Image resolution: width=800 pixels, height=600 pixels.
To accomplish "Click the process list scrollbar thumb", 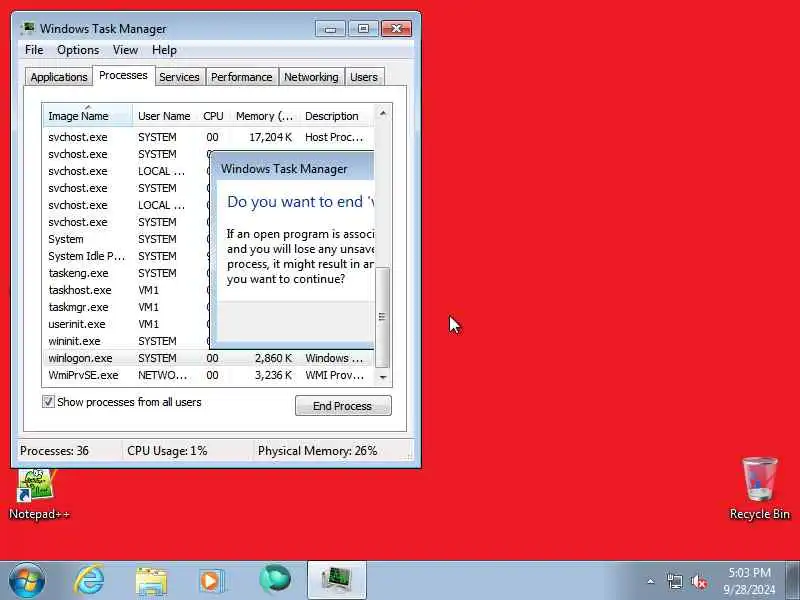I will click(383, 317).
